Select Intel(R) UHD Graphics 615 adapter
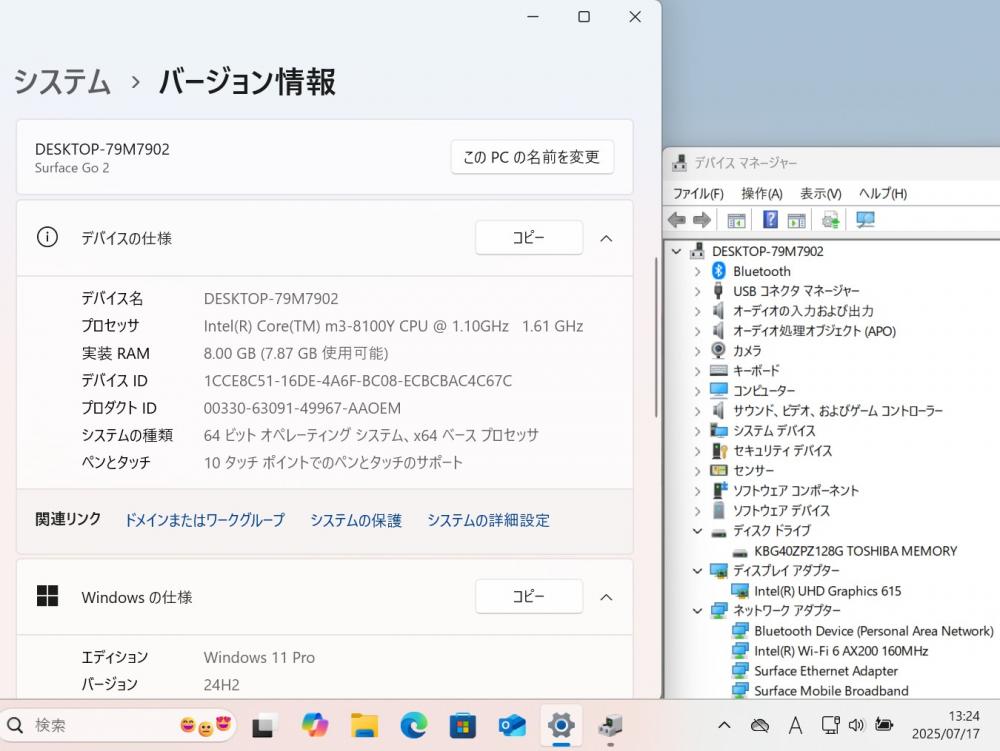 pos(827,591)
